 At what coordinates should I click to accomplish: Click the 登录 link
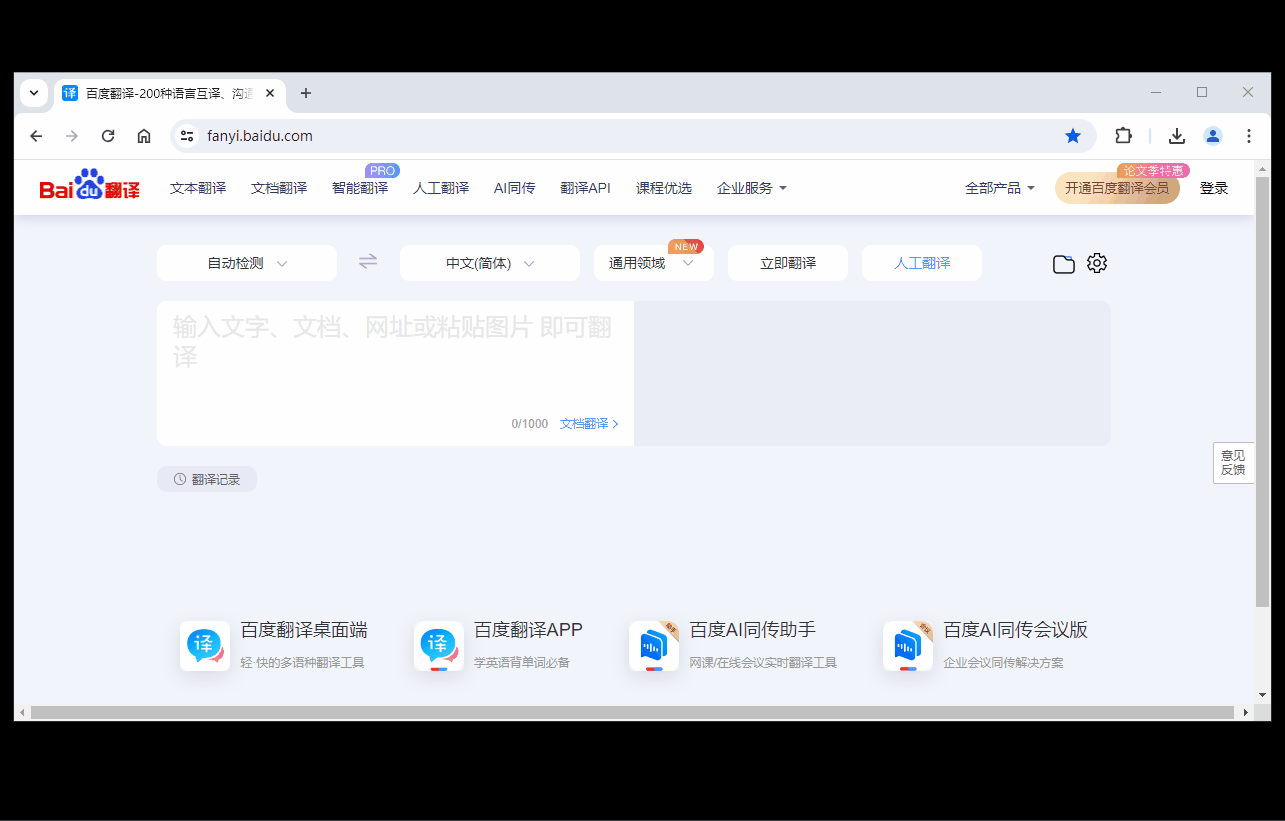(x=1214, y=188)
